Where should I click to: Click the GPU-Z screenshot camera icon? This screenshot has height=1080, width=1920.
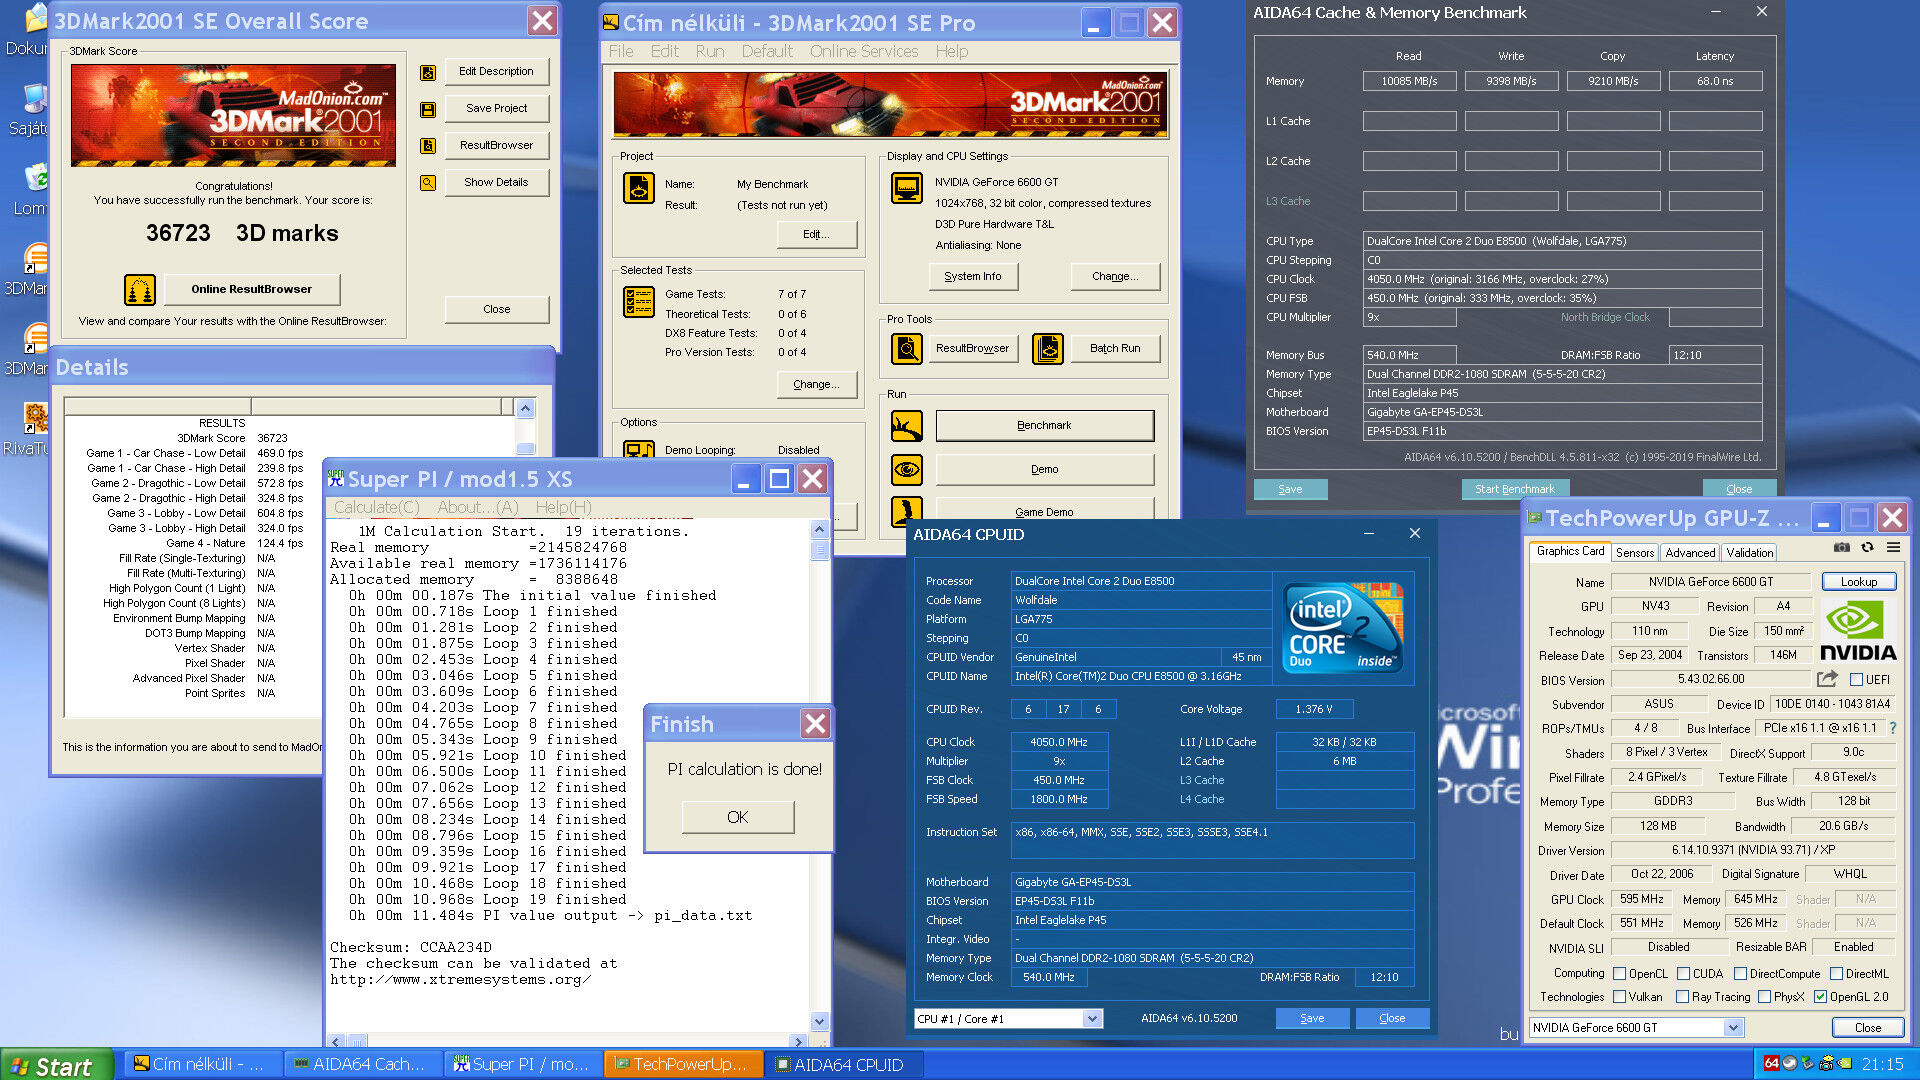1841,548
